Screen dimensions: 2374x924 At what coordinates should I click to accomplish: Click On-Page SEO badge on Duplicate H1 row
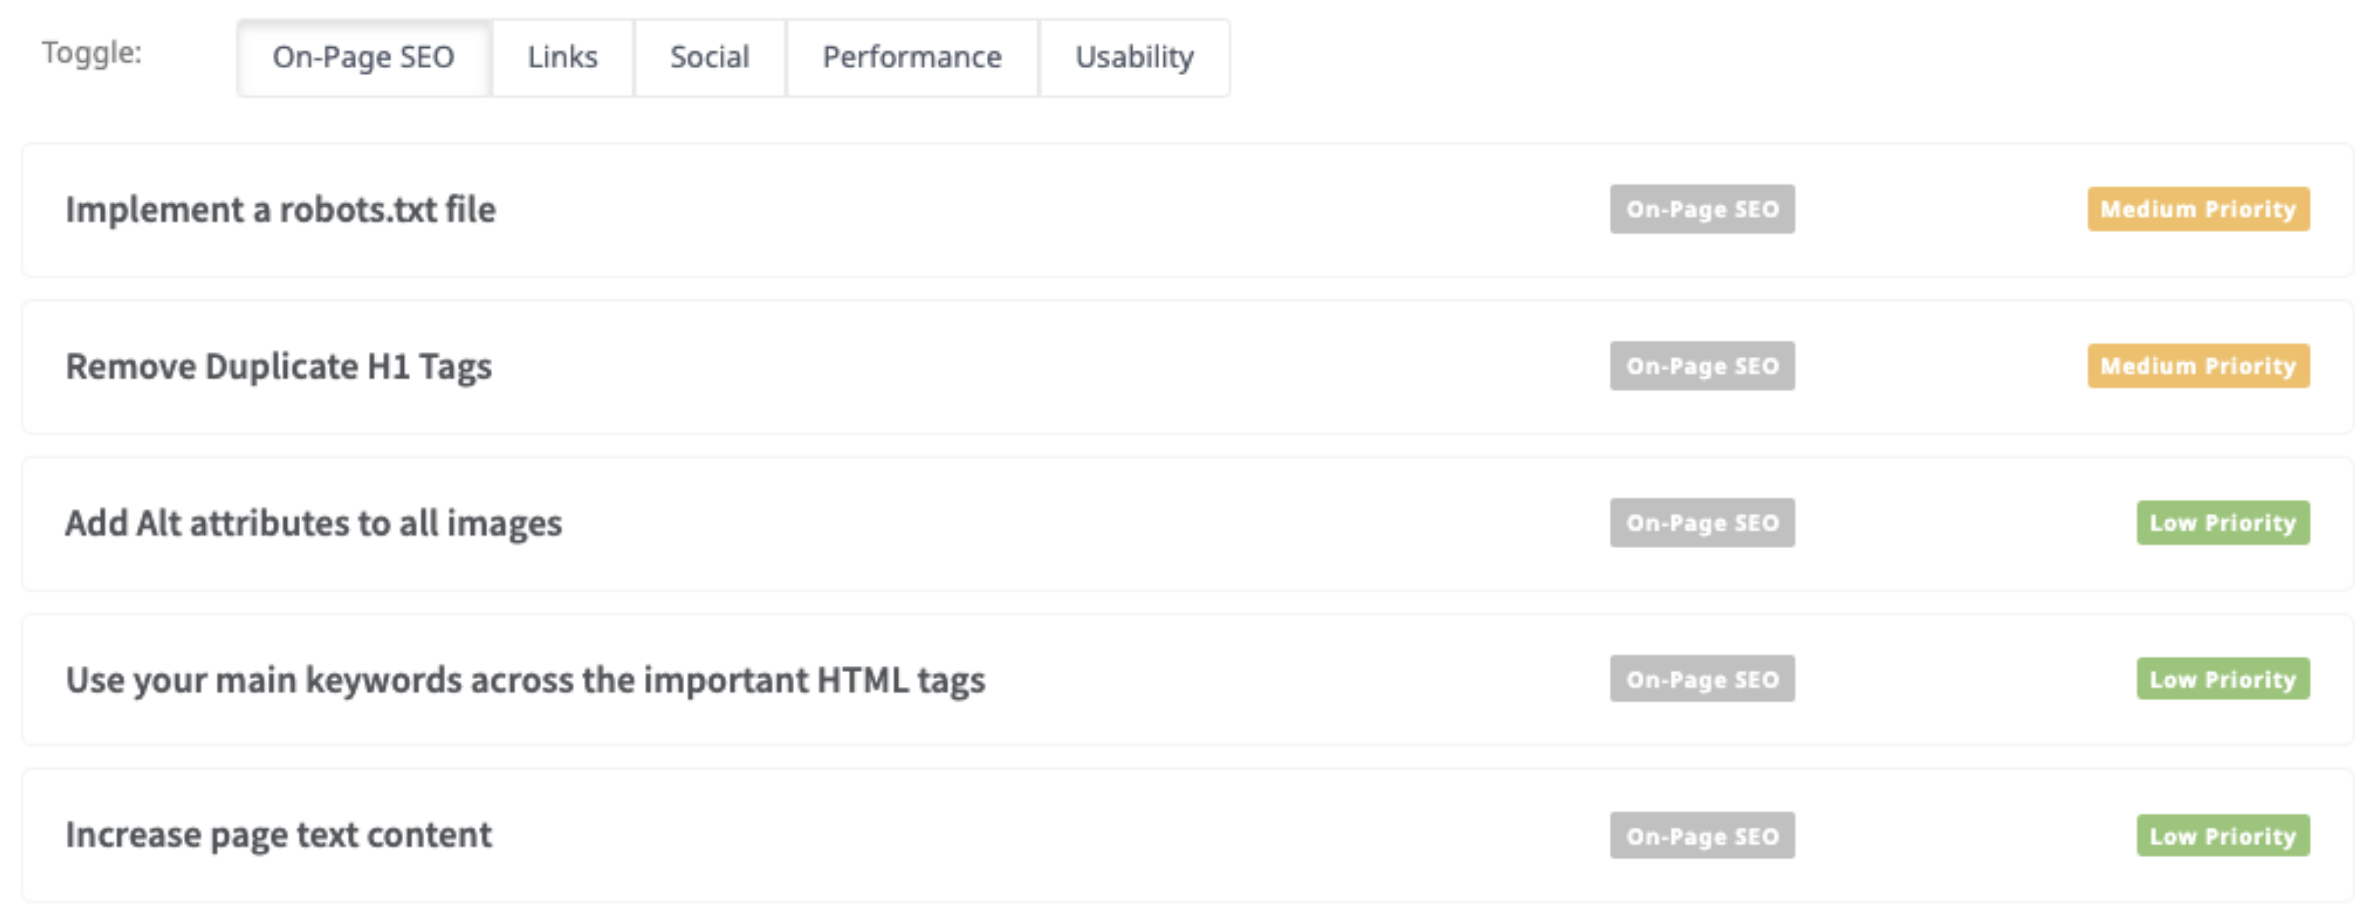pos(1702,367)
